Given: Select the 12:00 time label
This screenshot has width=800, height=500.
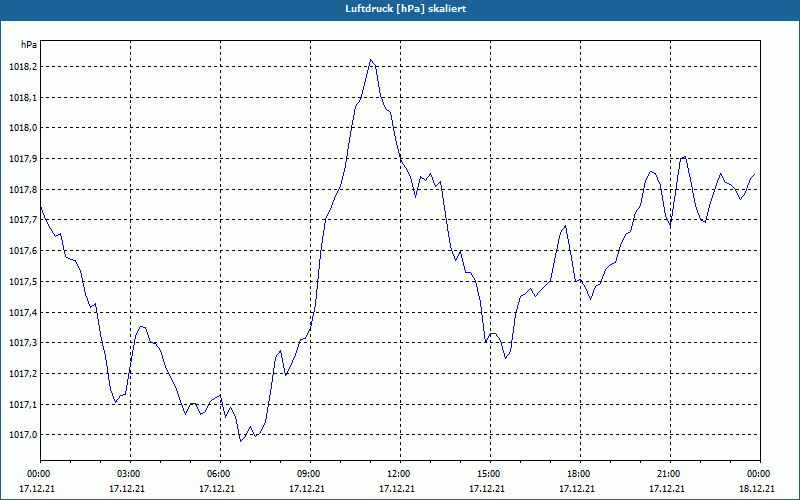Looking at the screenshot, I should click(398, 474).
